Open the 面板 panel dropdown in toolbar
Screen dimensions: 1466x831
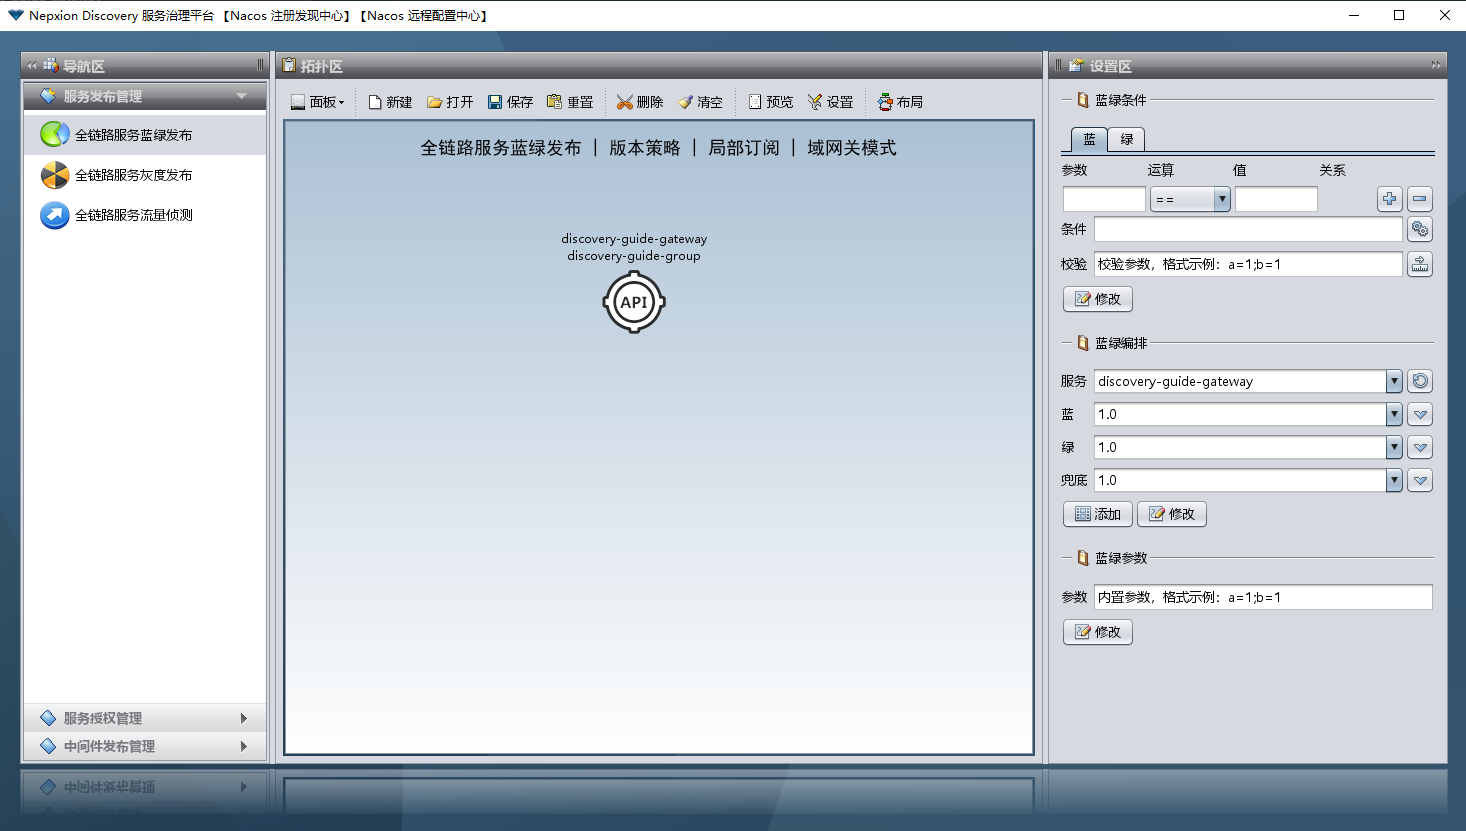pyautogui.click(x=317, y=102)
